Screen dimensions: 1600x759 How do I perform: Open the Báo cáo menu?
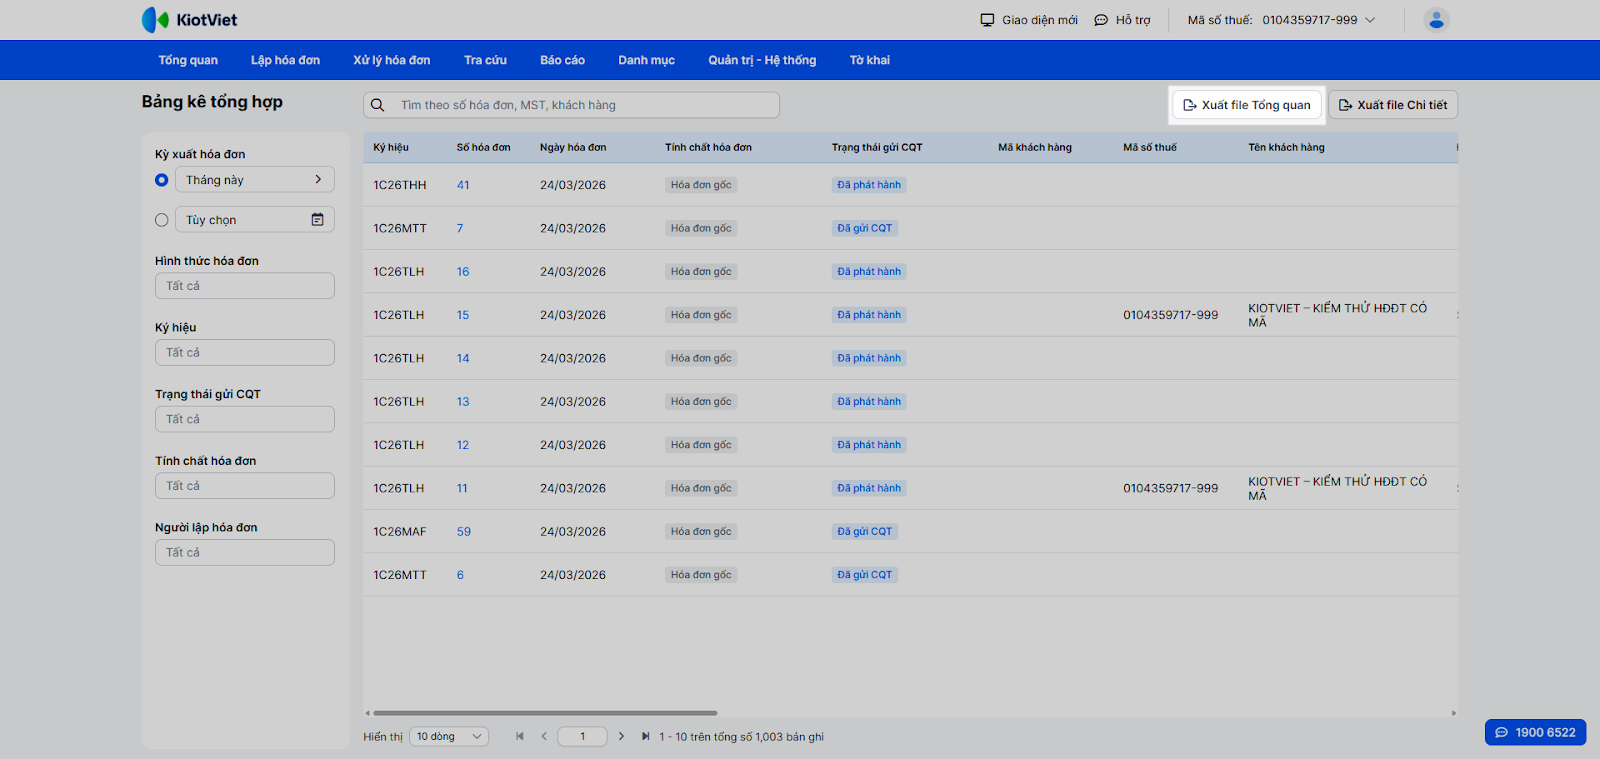tap(562, 60)
